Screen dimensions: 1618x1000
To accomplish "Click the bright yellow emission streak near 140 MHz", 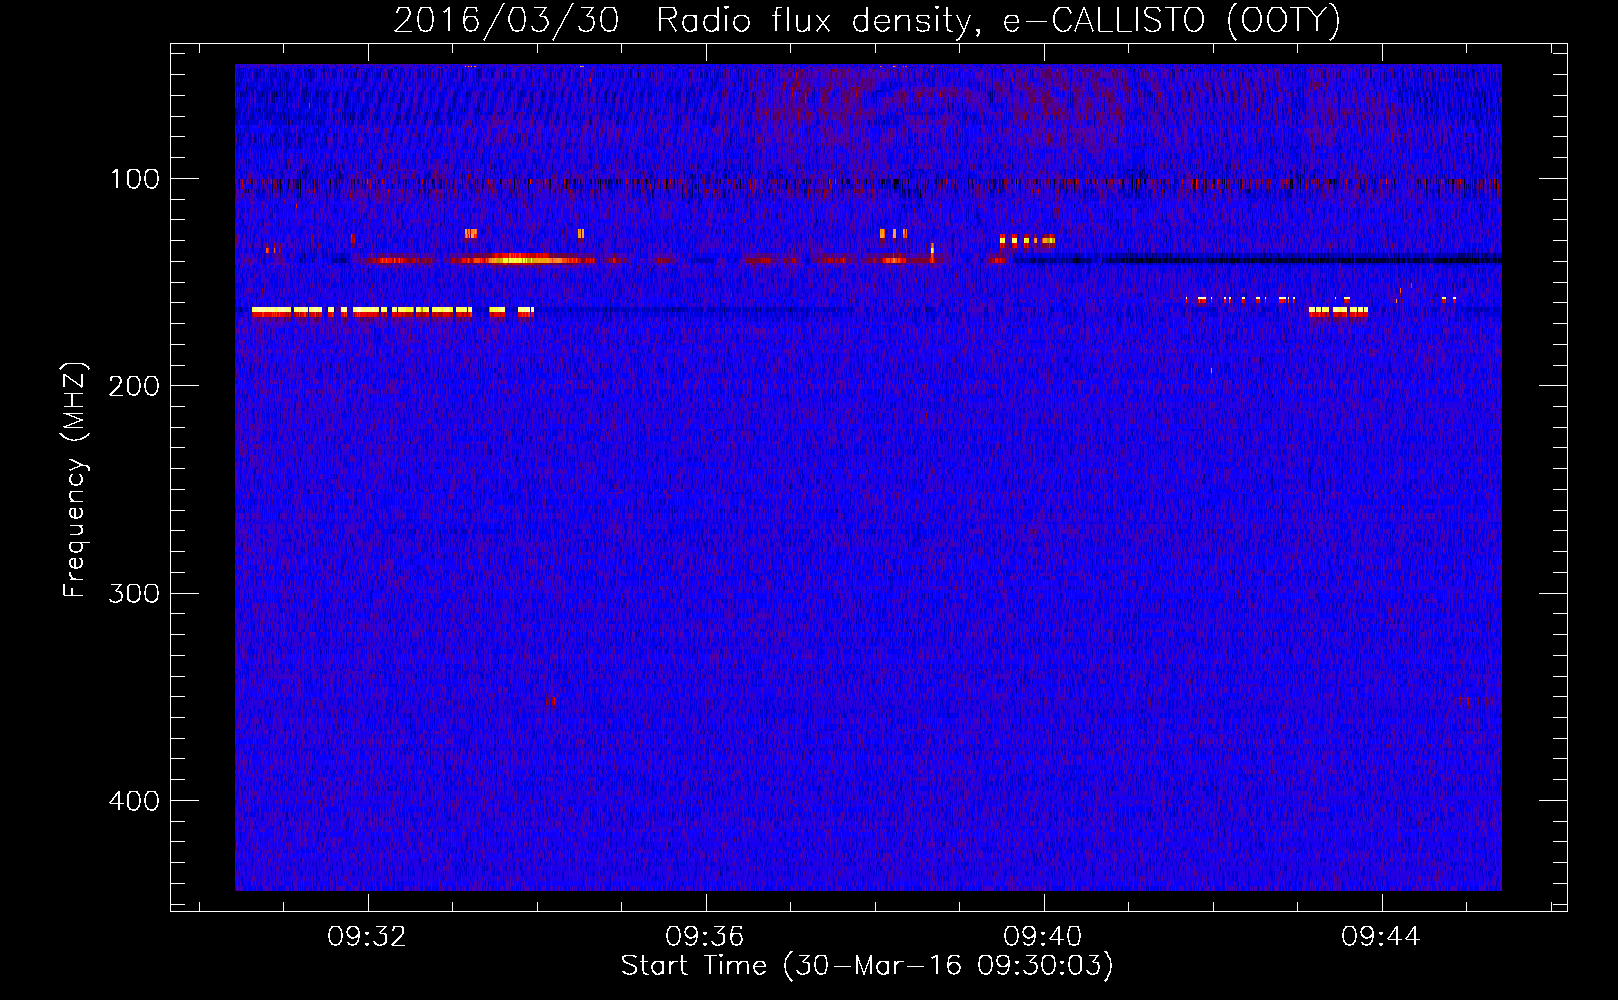I will coord(521,260).
